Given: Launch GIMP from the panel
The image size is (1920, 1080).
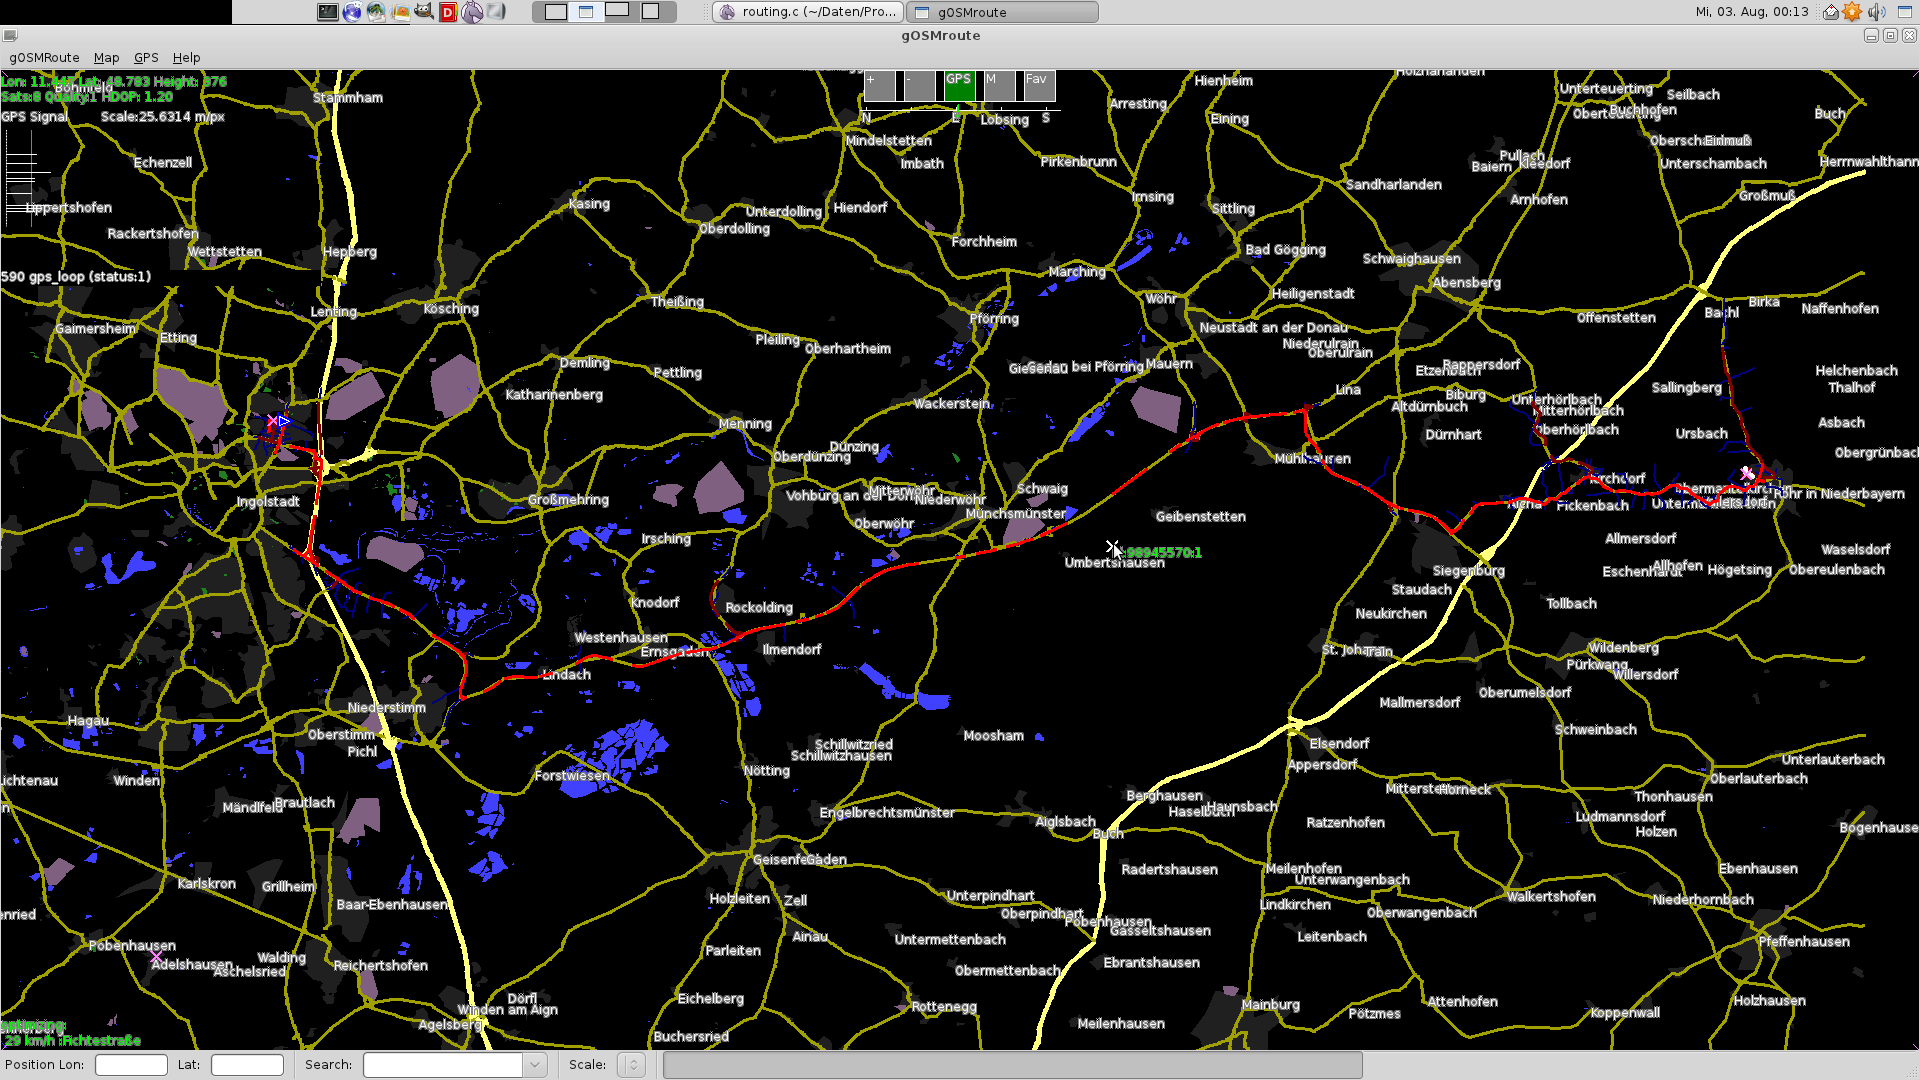Looking at the screenshot, I should 424,12.
